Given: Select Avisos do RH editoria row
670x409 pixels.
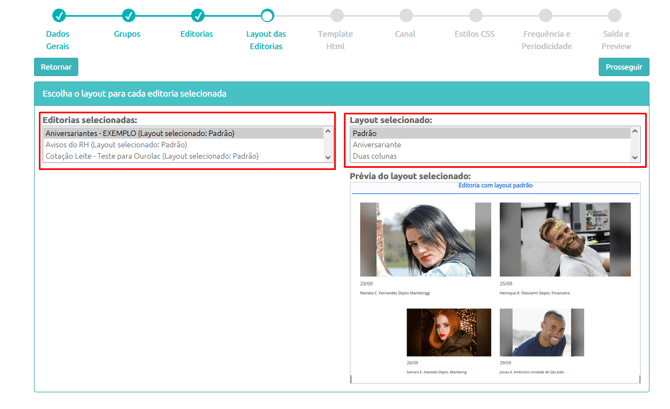Looking at the screenshot, I should 183,144.
